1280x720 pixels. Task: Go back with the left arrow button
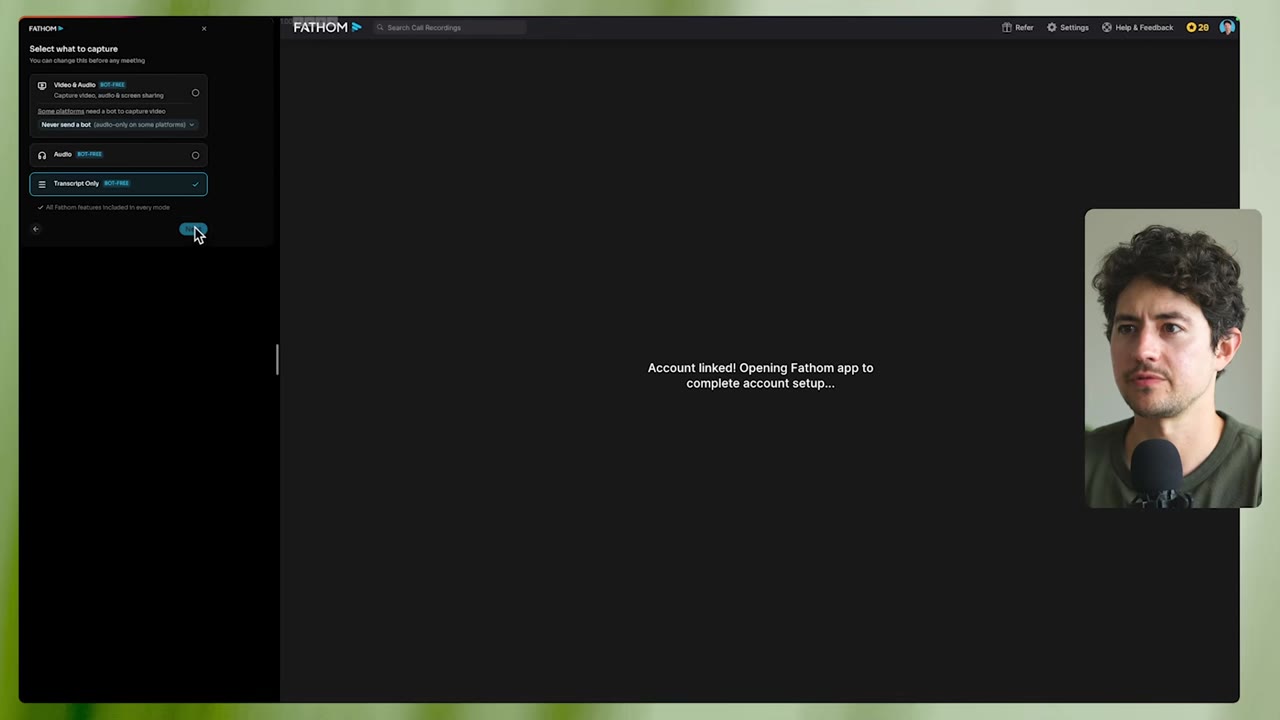(x=35, y=229)
